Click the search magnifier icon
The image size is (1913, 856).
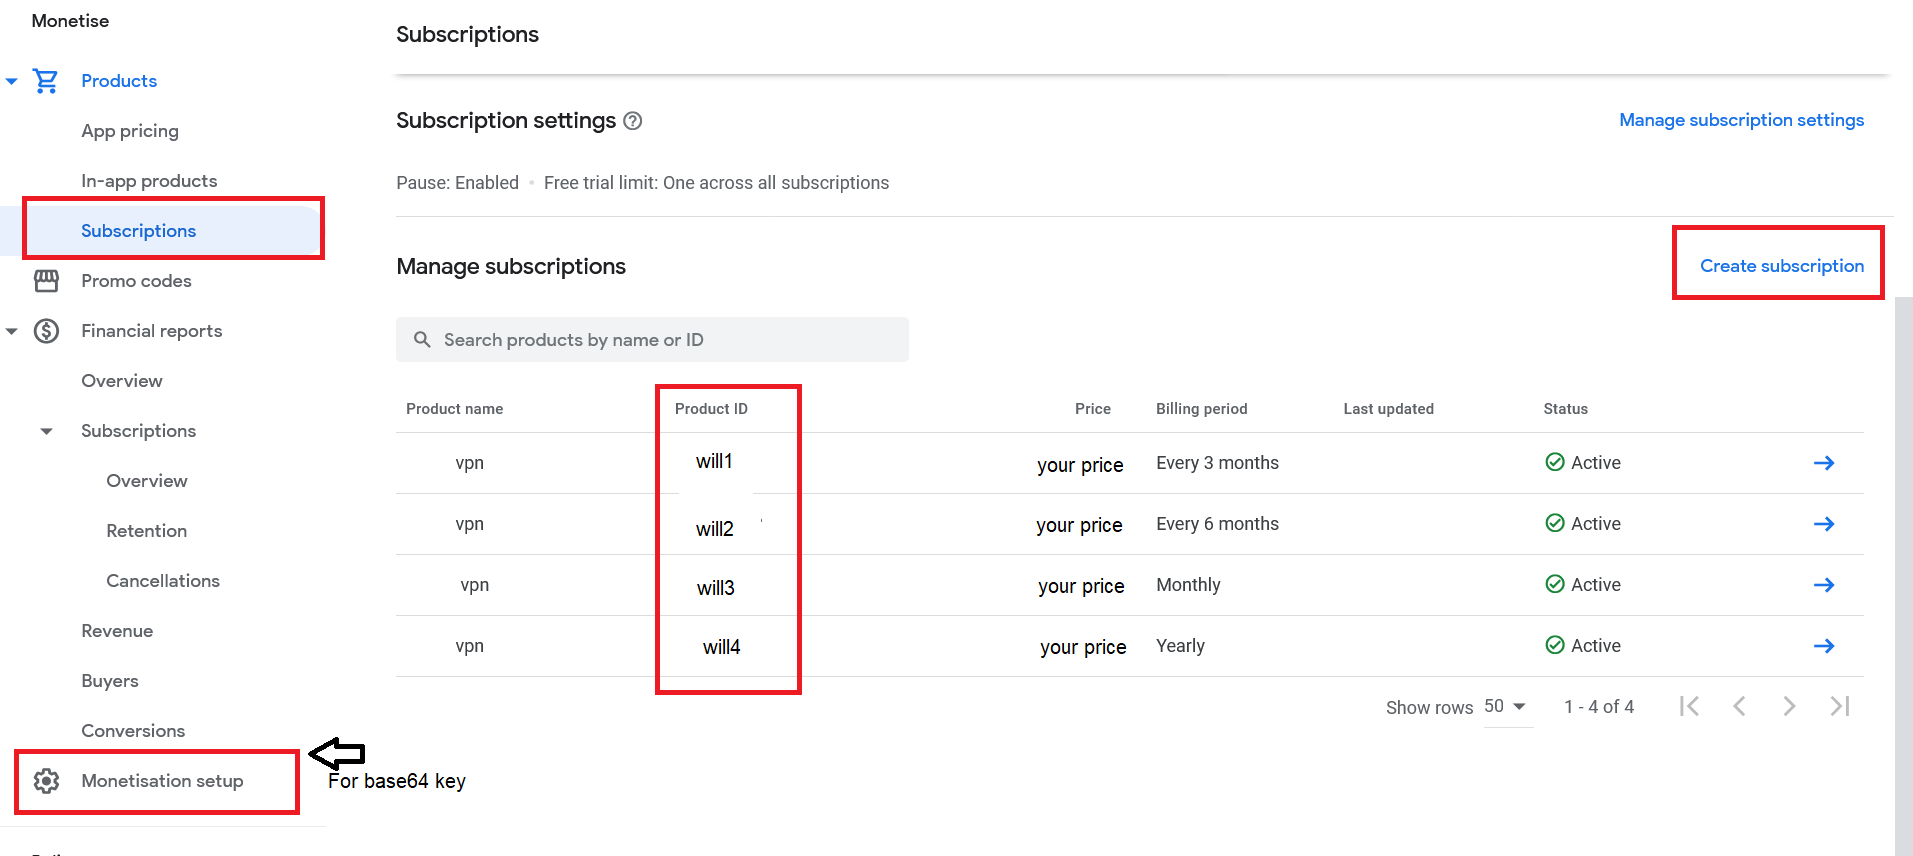[x=422, y=340]
